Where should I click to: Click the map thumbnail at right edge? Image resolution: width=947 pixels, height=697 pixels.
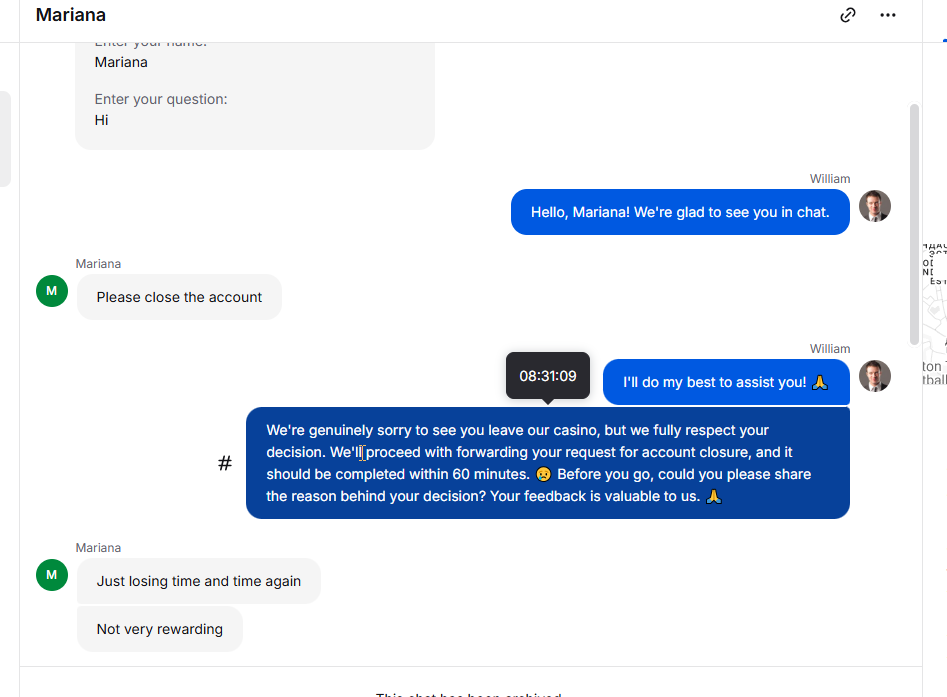click(x=935, y=314)
